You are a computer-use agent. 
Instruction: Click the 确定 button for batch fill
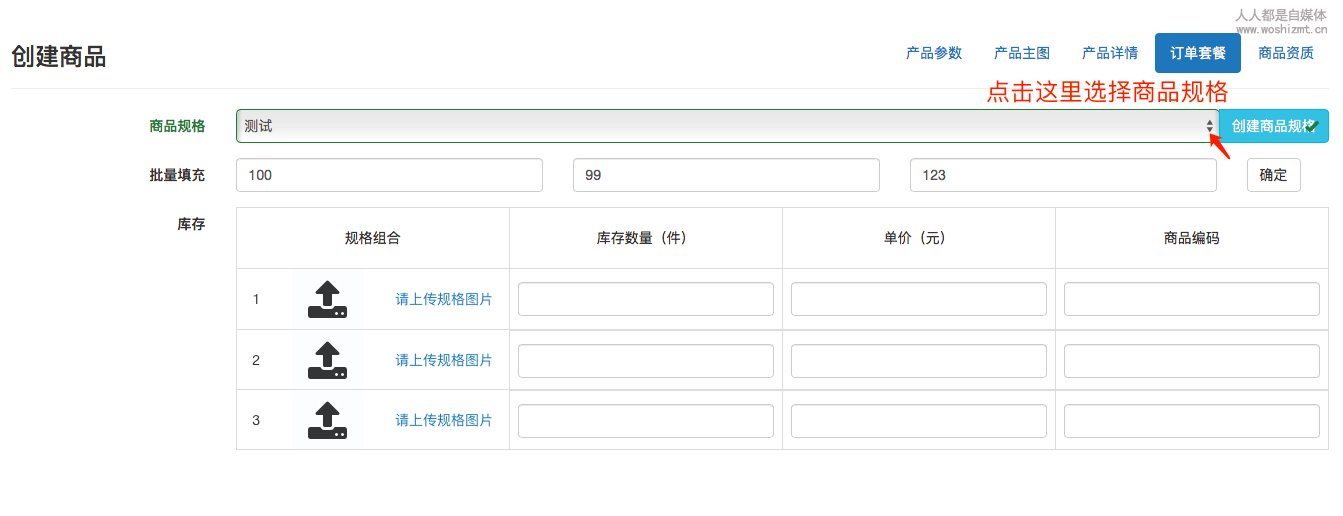(x=1274, y=175)
